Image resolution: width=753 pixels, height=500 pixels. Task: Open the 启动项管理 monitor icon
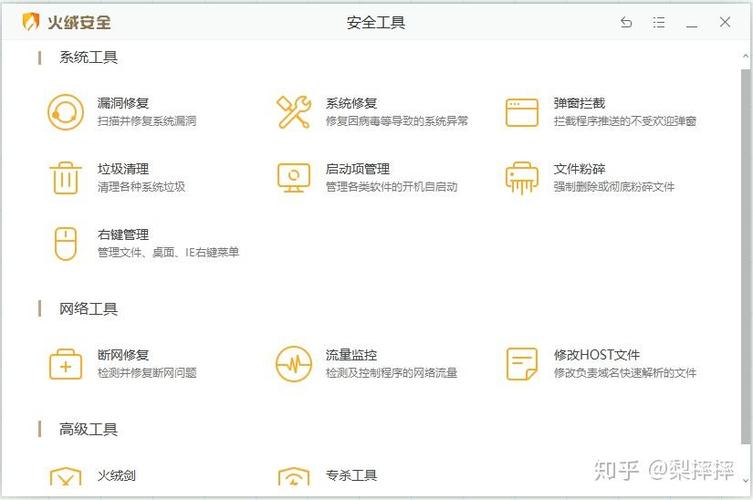[x=293, y=178]
